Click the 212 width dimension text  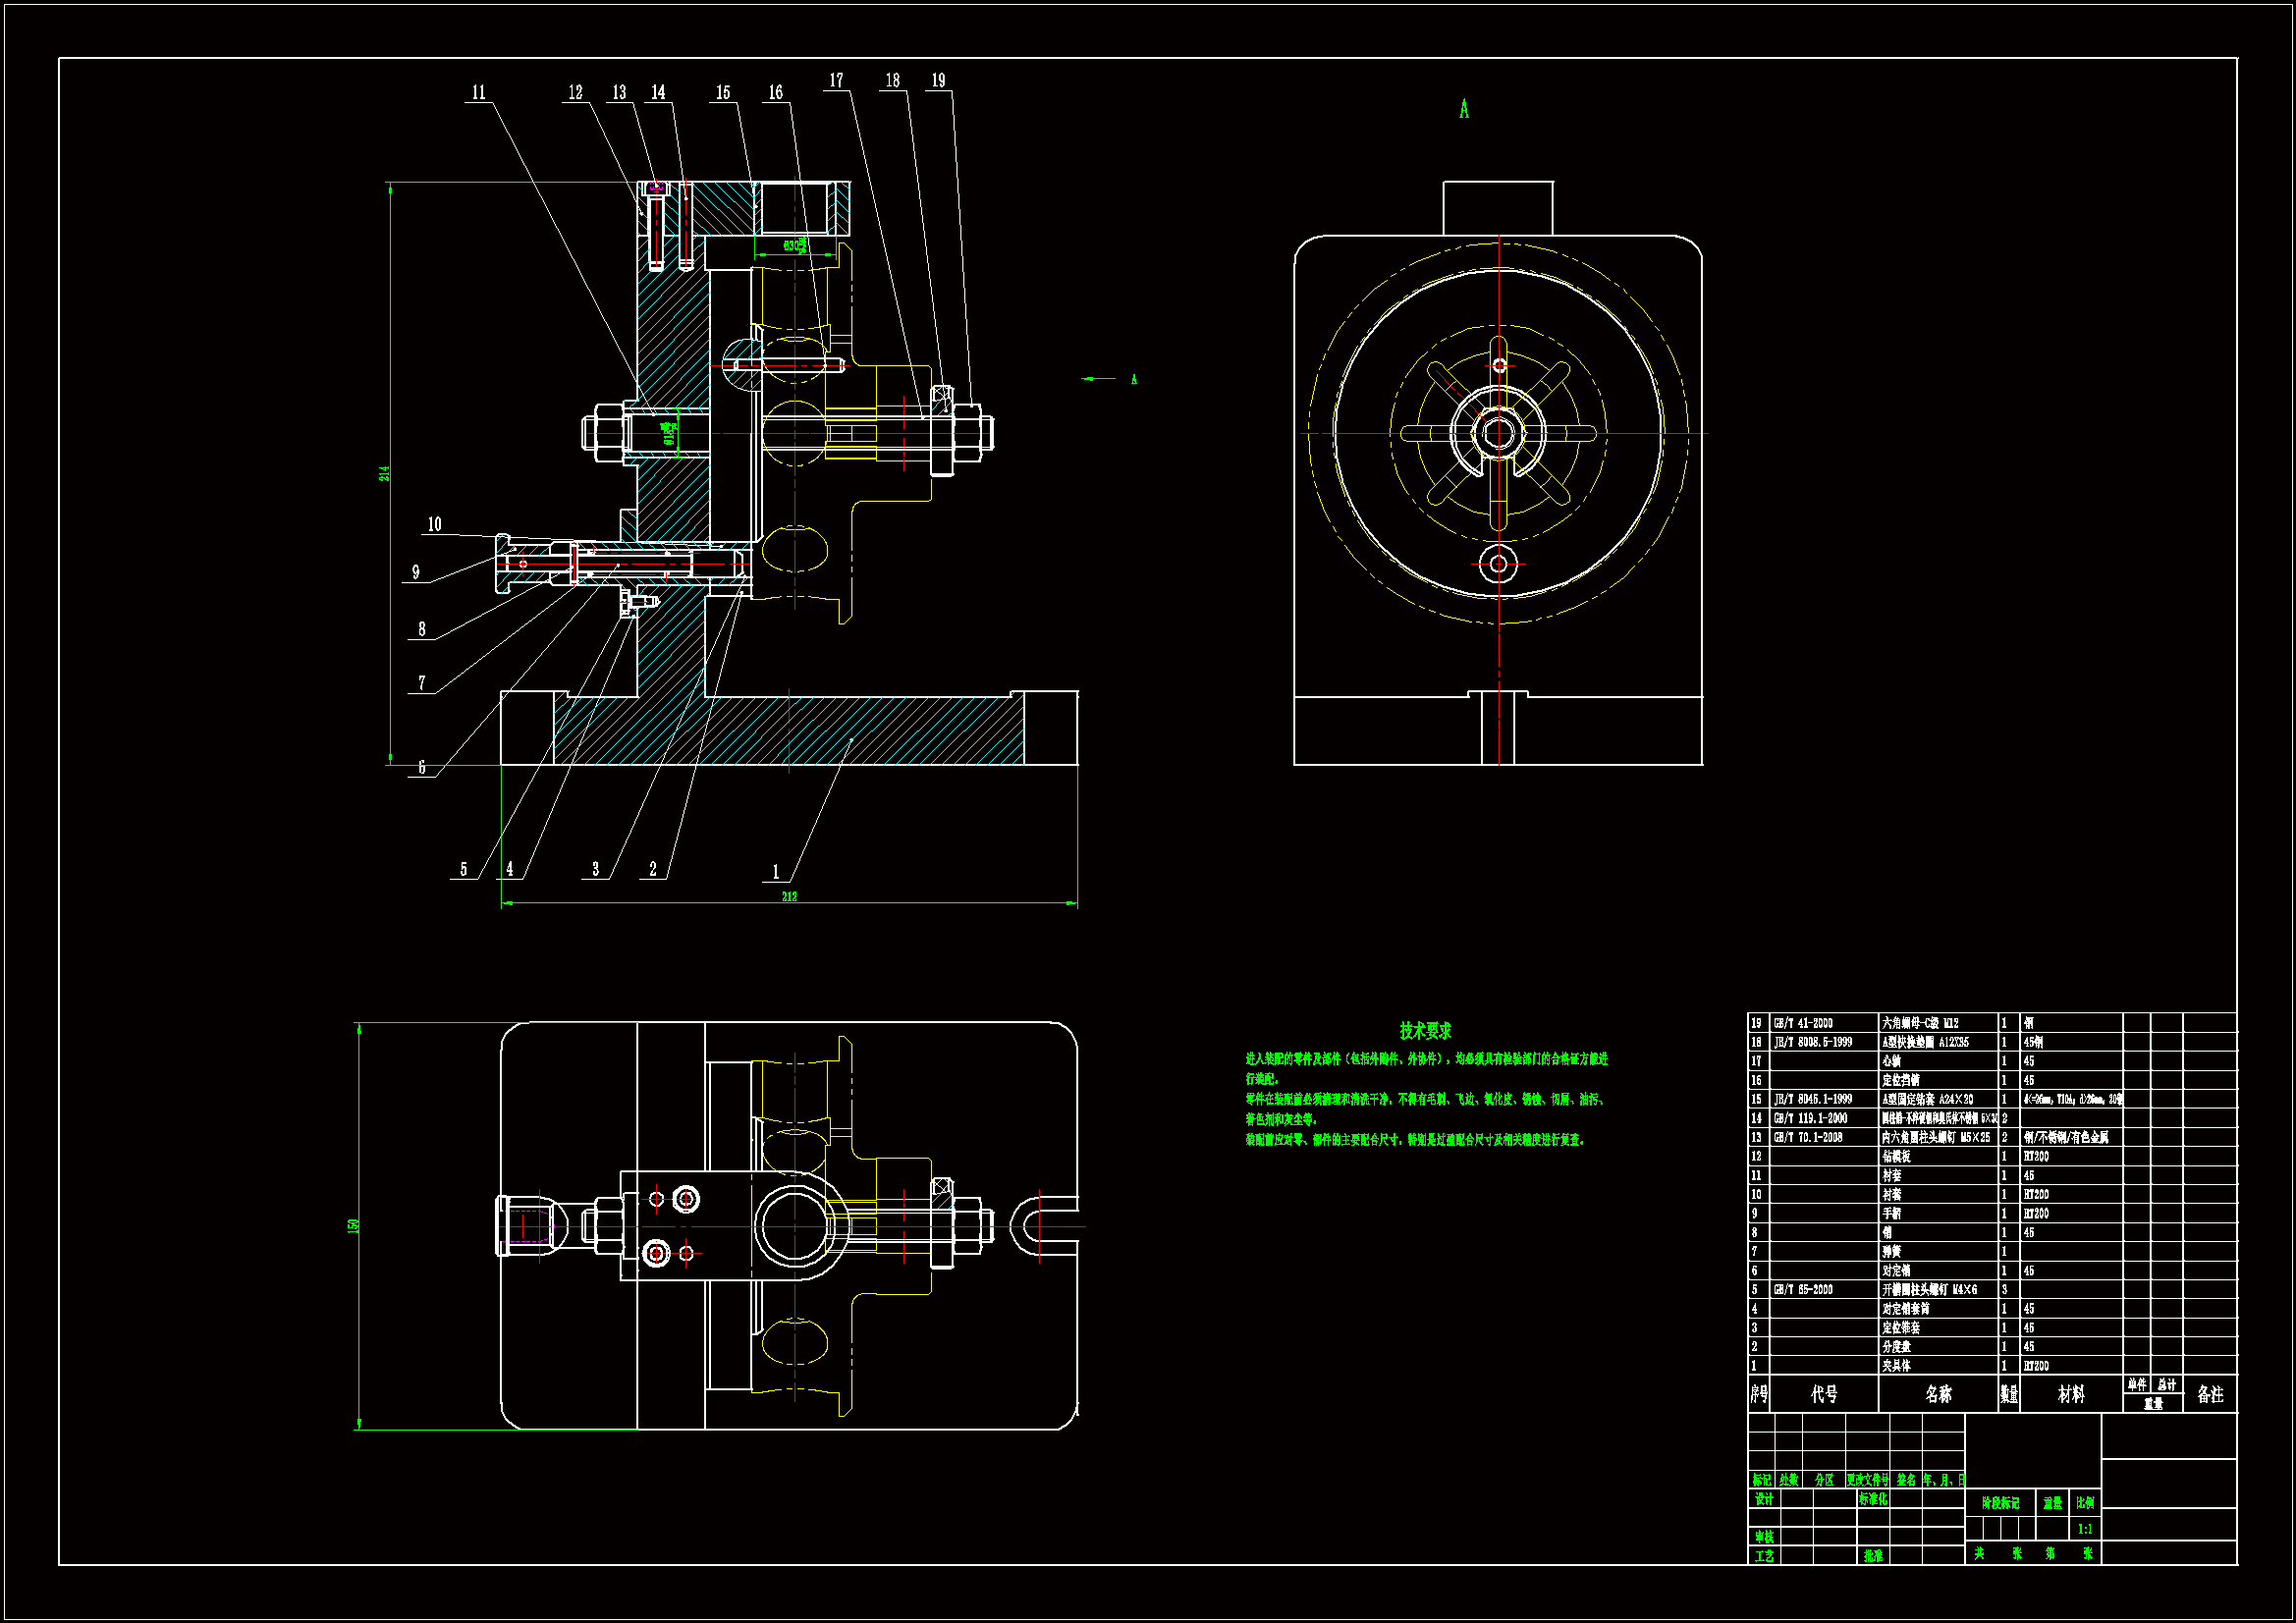789,896
